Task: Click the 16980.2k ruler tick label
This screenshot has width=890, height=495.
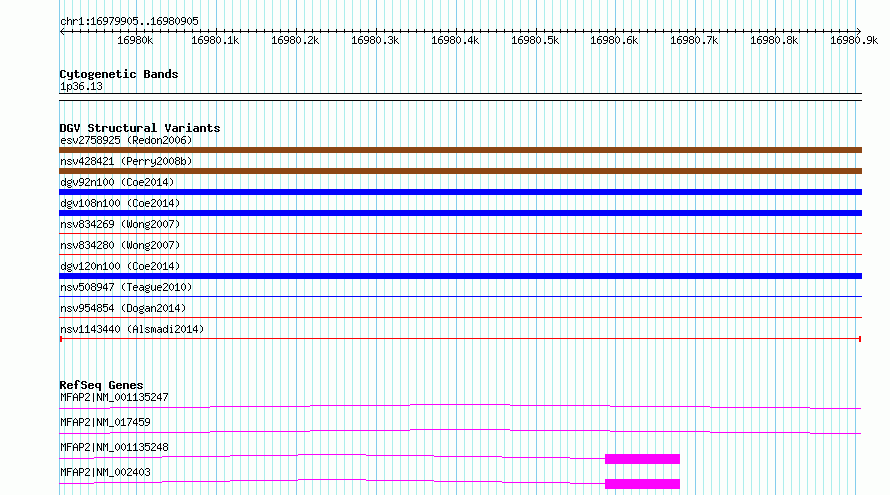Action: [295, 40]
